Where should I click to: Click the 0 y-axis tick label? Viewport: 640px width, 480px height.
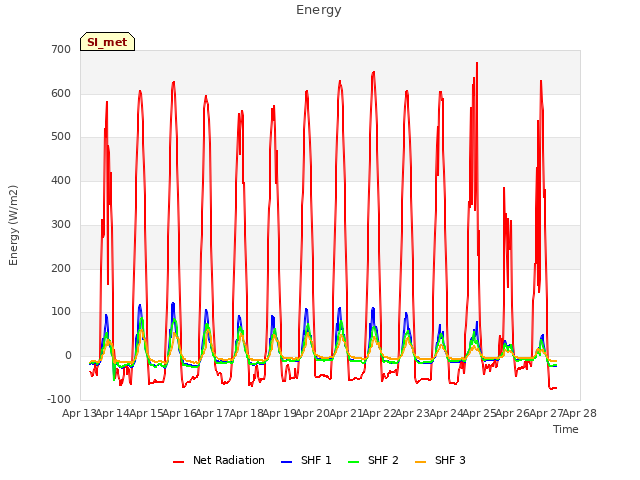pos(68,356)
